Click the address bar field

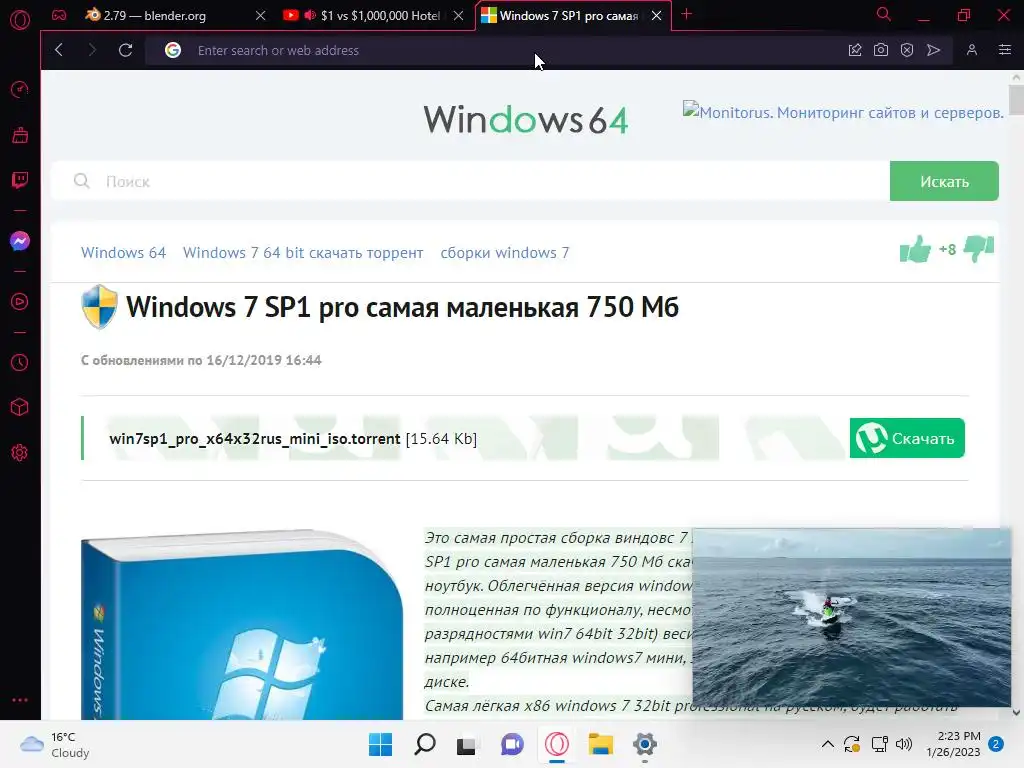pyautogui.click(x=496, y=50)
